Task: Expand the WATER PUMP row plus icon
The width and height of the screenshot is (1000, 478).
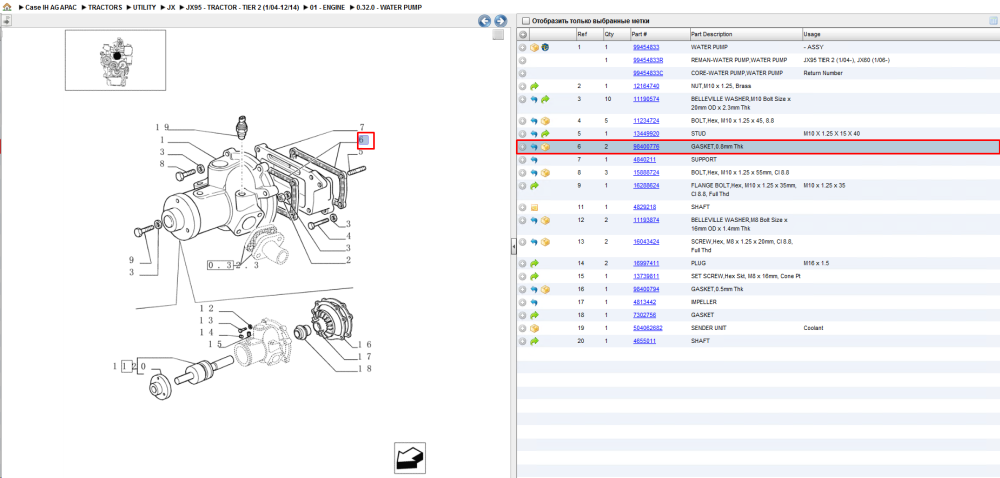Action: (522, 47)
